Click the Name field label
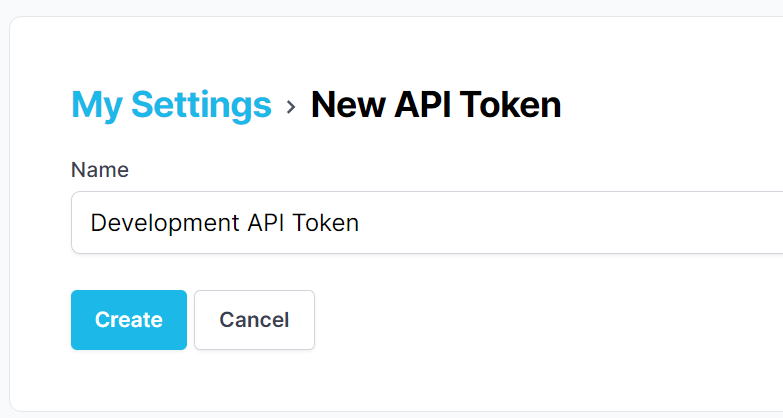 tap(100, 170)
